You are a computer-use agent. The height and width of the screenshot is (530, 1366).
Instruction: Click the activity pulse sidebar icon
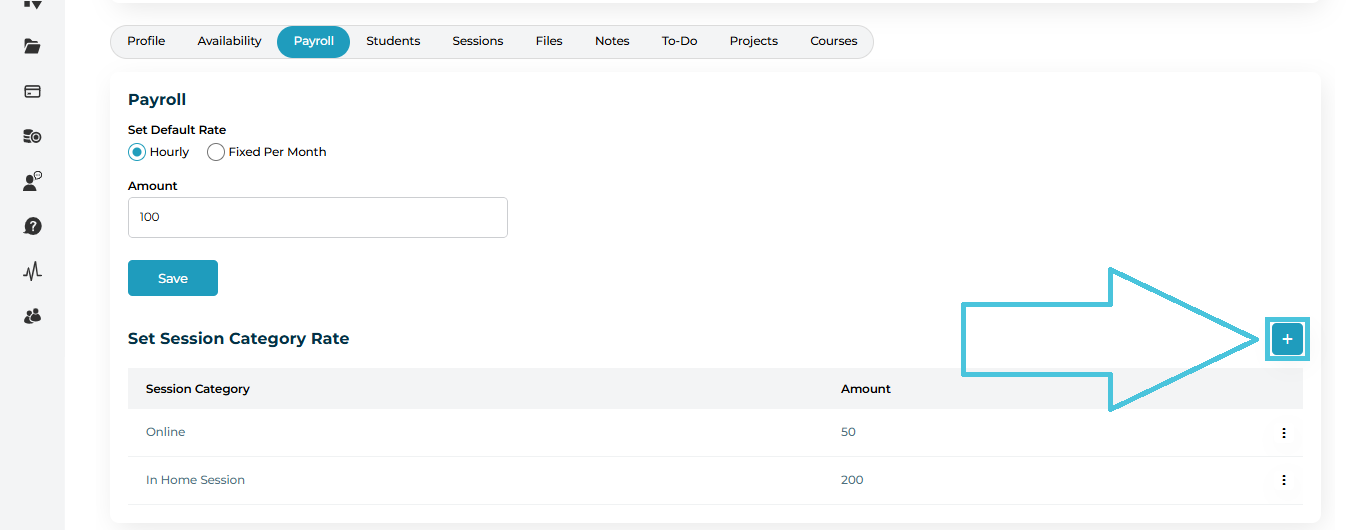pyautogui.click(x=32, y=271)
